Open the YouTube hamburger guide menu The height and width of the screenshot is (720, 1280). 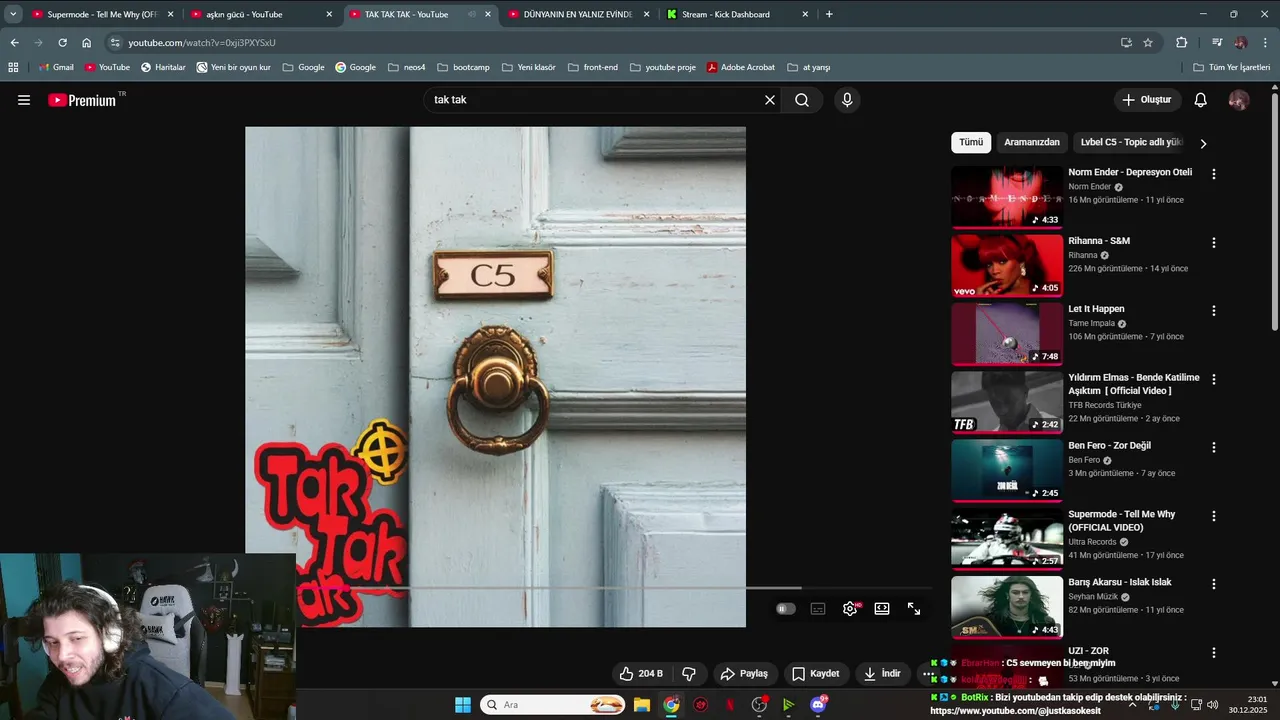pos(24,100)
